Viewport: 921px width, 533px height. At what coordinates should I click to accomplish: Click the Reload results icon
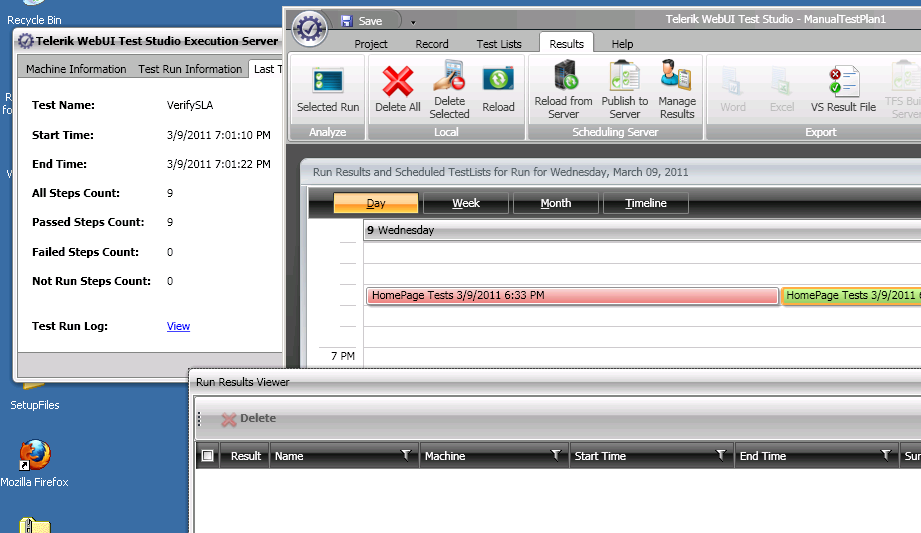pyautogui.click(x=498, y=80)
